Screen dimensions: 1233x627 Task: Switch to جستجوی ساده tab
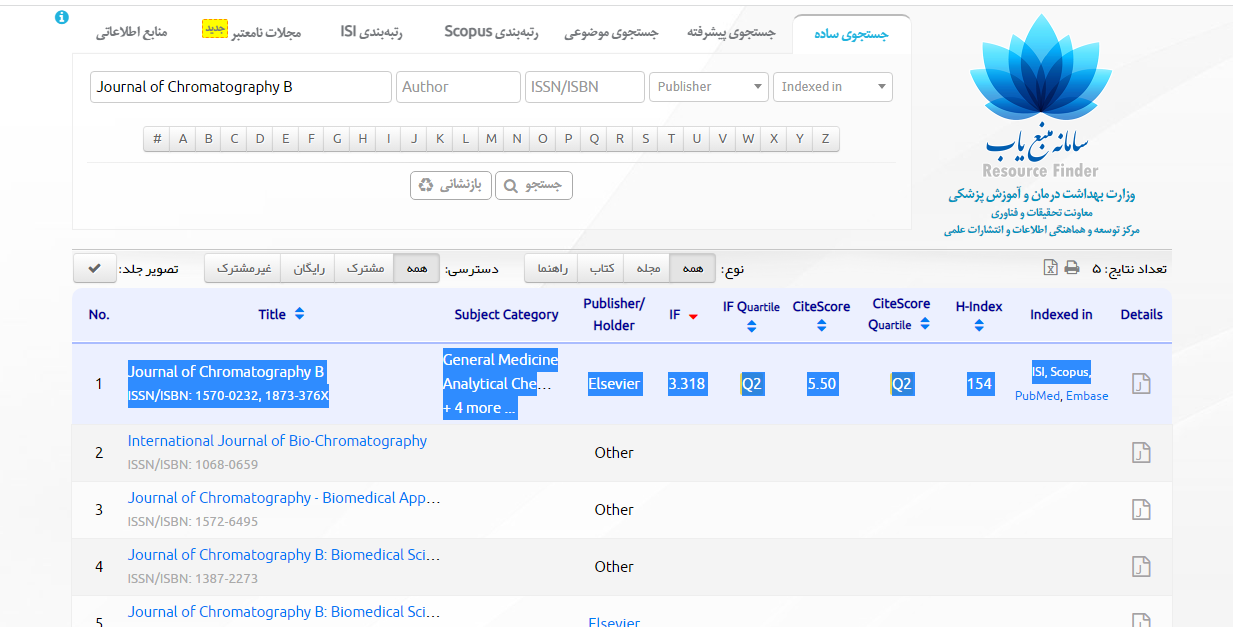(x=852, y=33)
